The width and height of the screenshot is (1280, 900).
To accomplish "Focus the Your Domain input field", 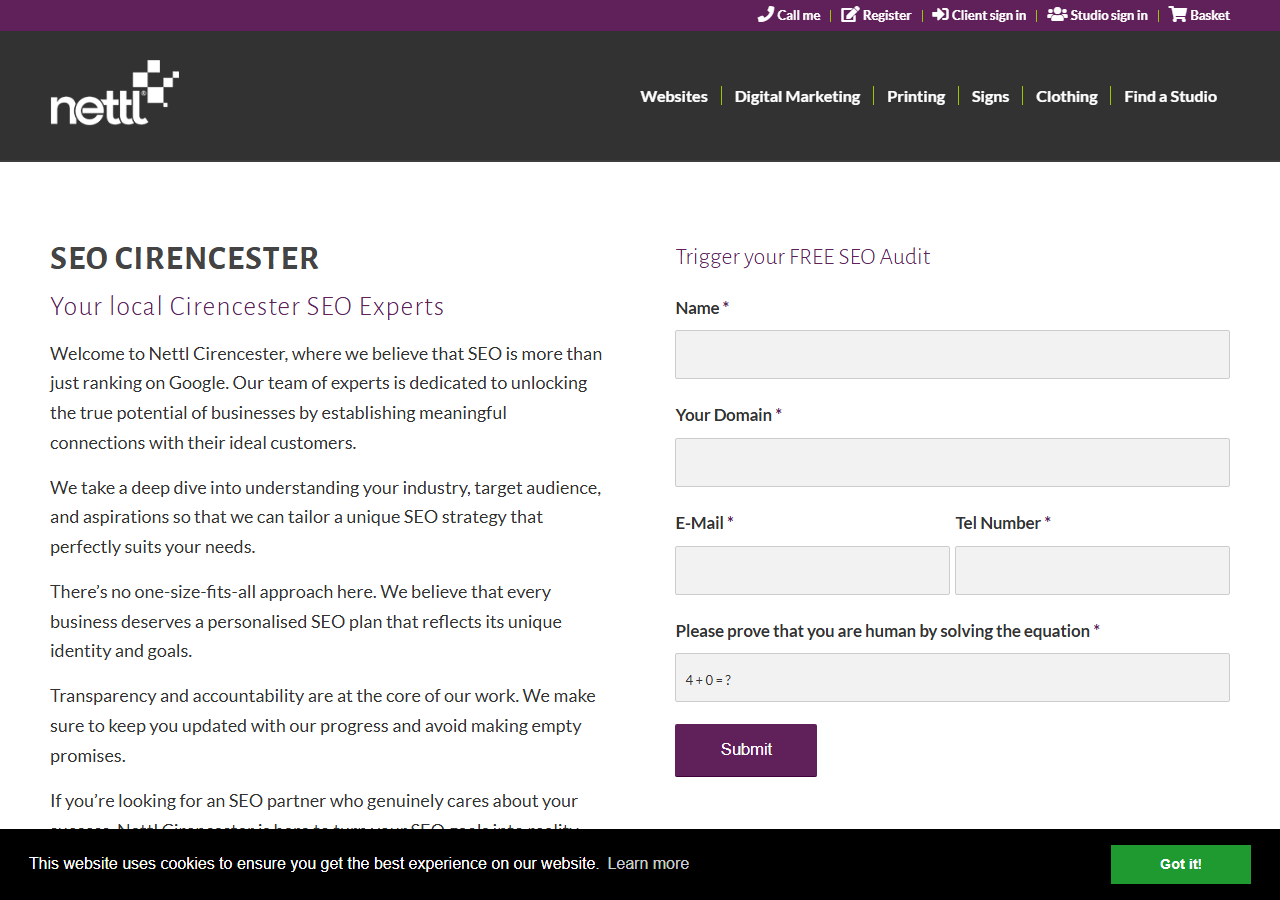I will [952, 462].
